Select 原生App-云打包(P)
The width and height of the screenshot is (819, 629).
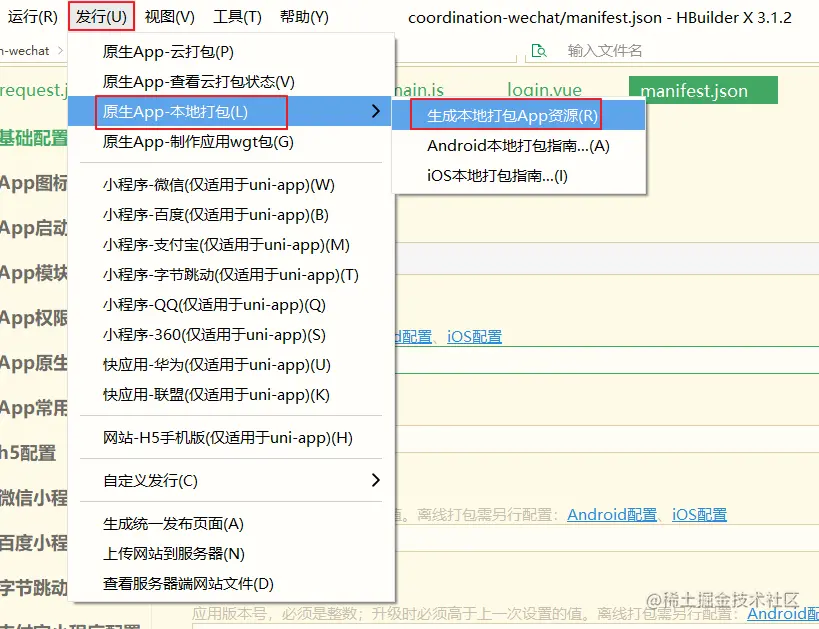coord(231,52)
